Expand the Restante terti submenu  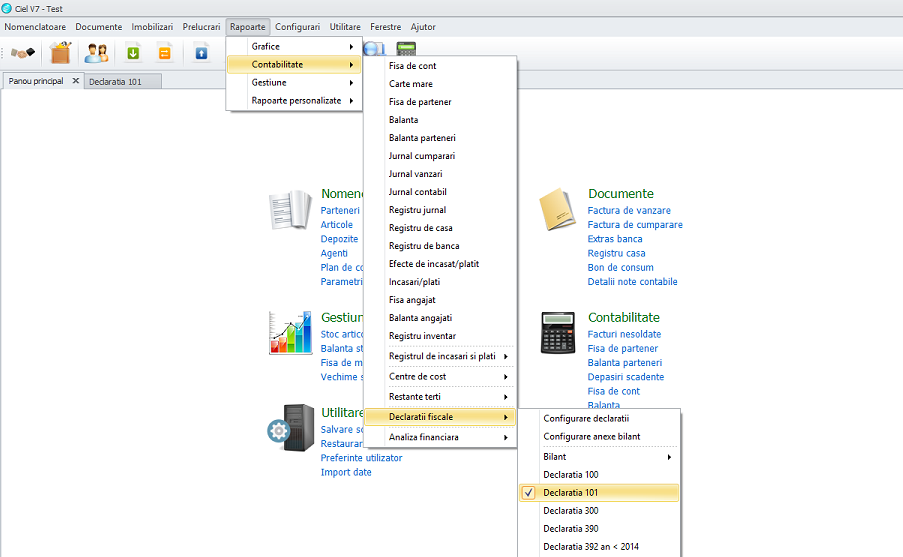(440, 396)
